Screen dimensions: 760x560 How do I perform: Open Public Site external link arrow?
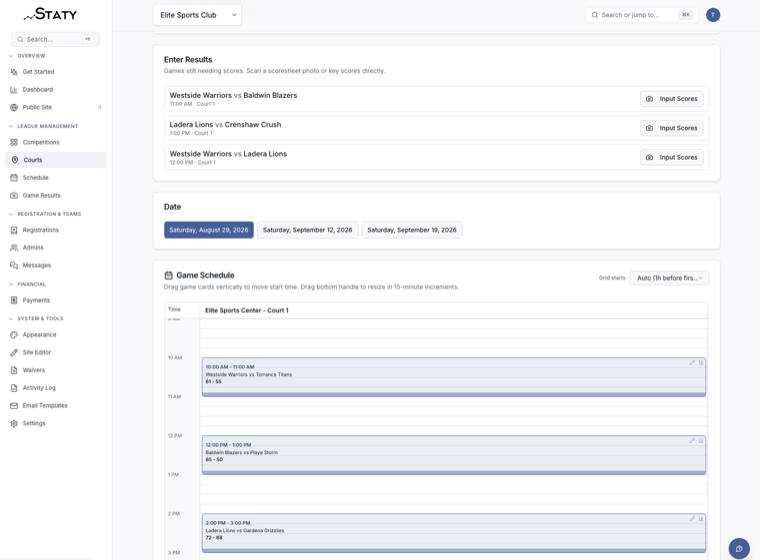[x=99, y=107]
